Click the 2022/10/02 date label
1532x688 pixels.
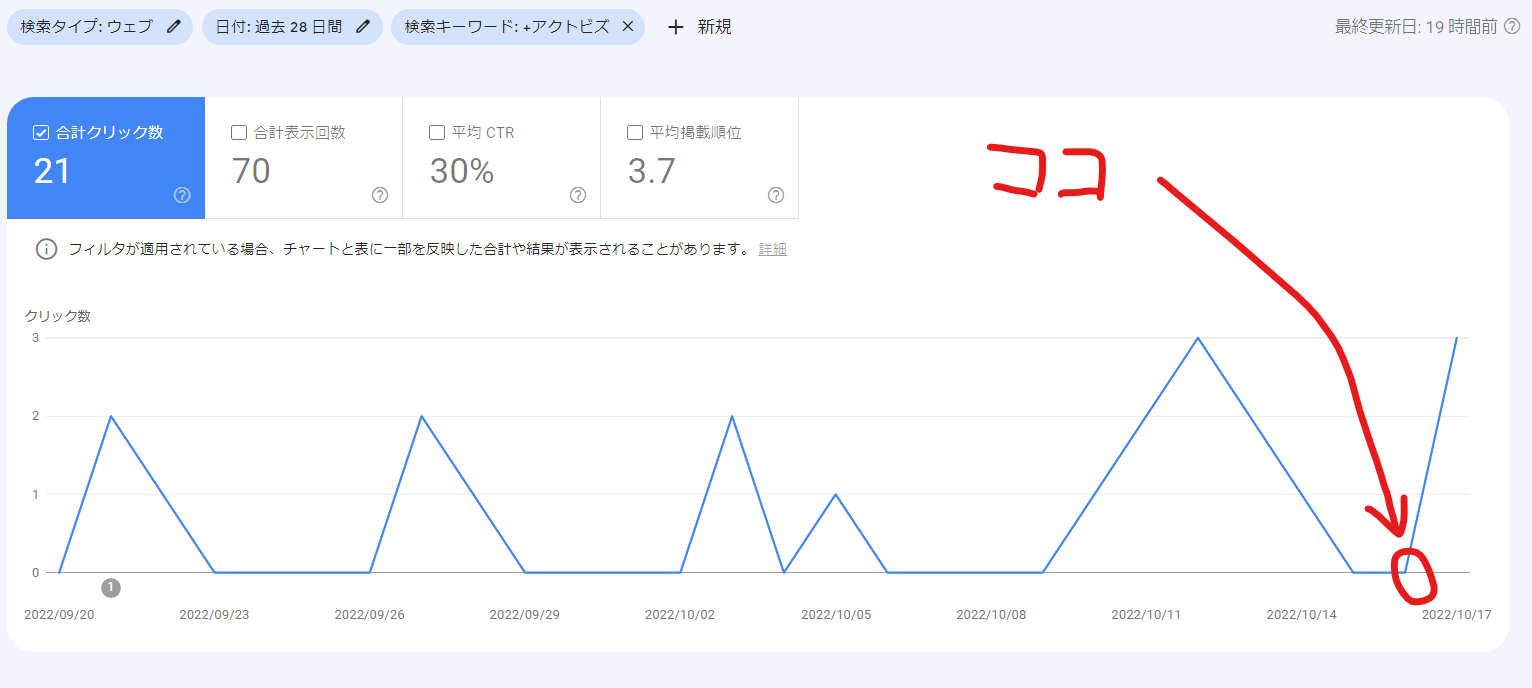coord(680,614)
